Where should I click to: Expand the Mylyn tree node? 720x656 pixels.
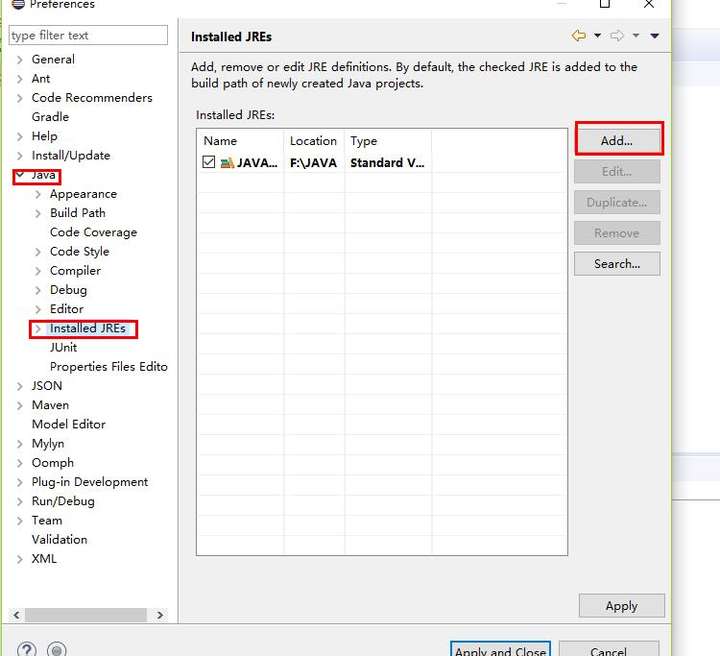pyautogui.click(x=20, y=444)
